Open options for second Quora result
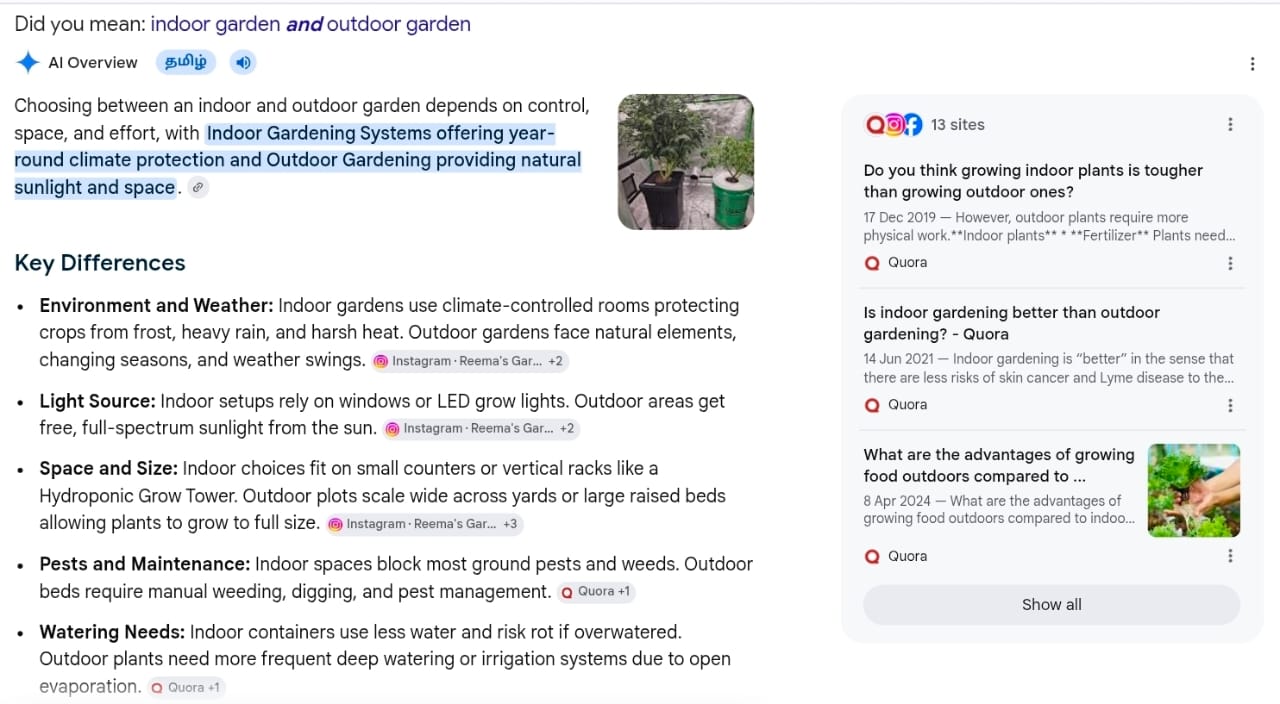The width and height of the screenshot is (1280, 704). coord(1230,405)
